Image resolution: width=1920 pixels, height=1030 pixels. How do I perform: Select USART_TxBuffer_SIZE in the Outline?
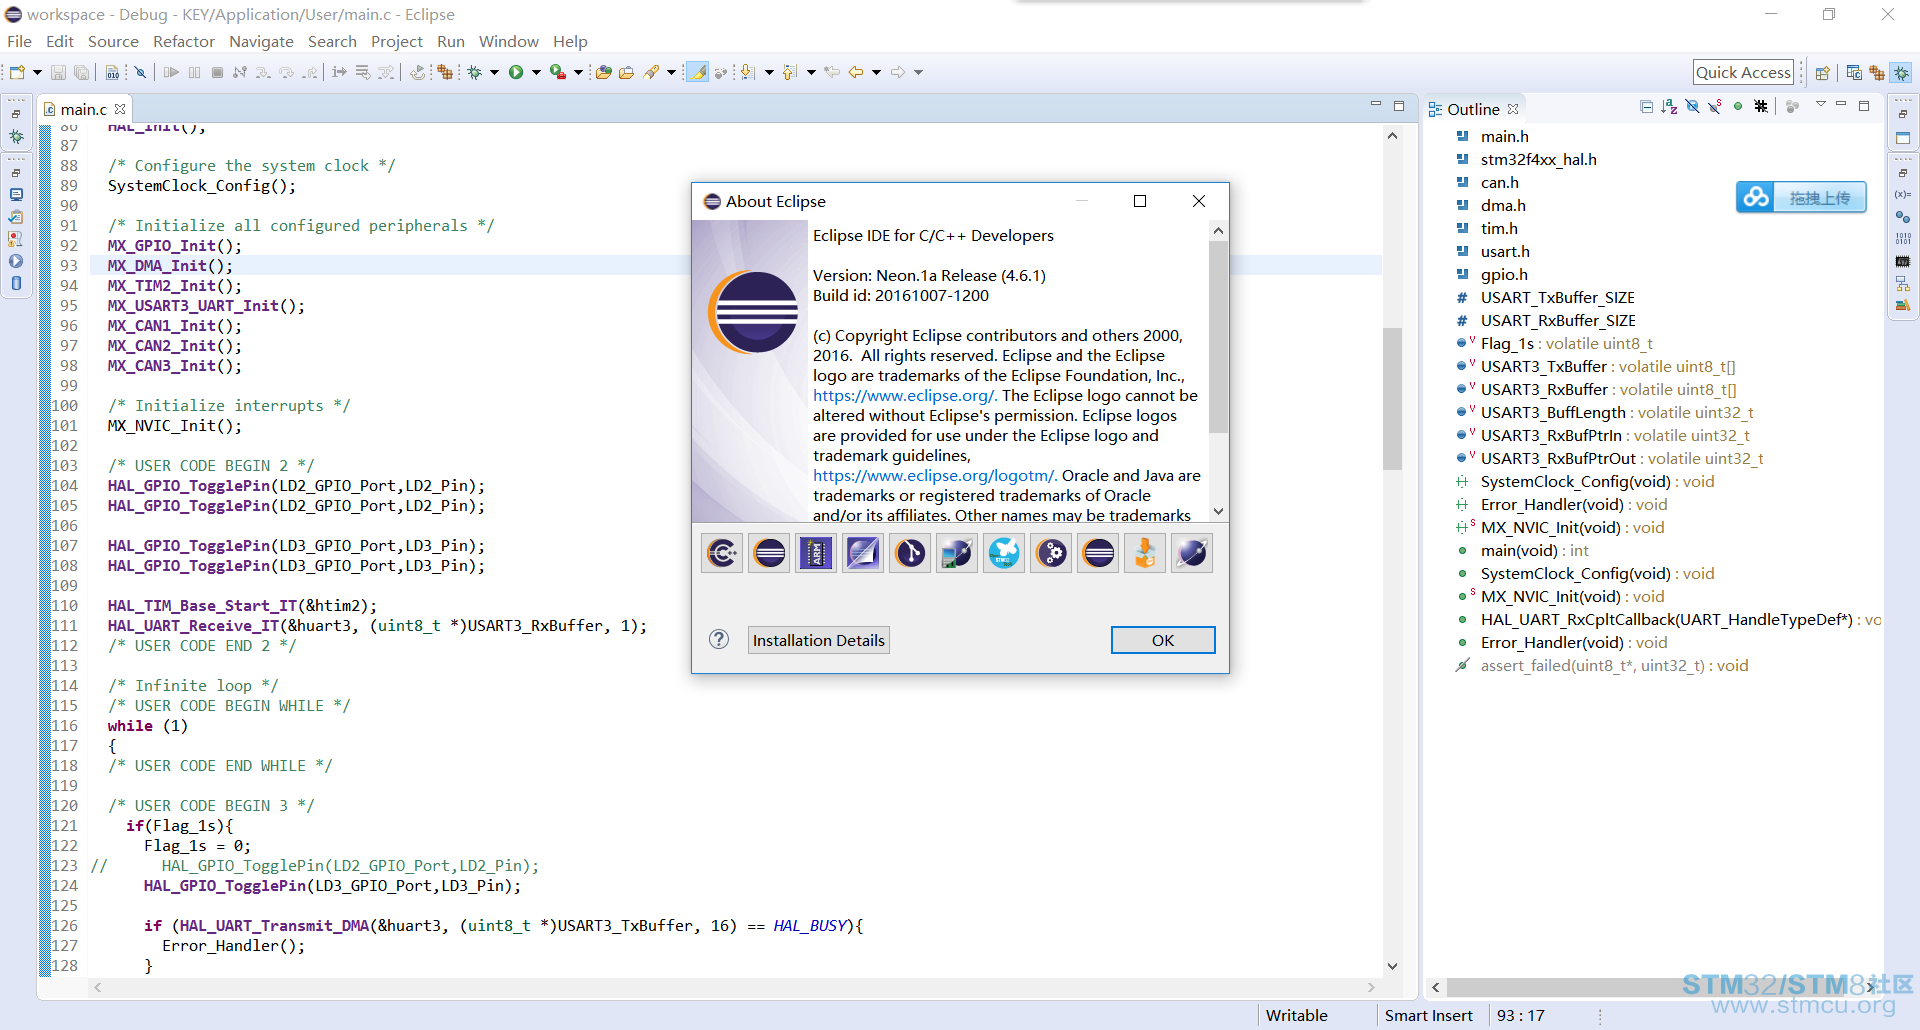1557,297
